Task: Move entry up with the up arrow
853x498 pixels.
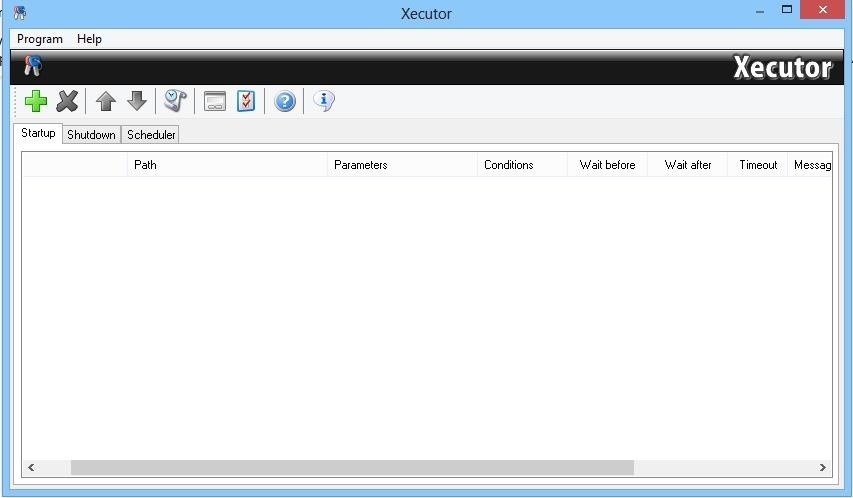Action: pos(106,101)
